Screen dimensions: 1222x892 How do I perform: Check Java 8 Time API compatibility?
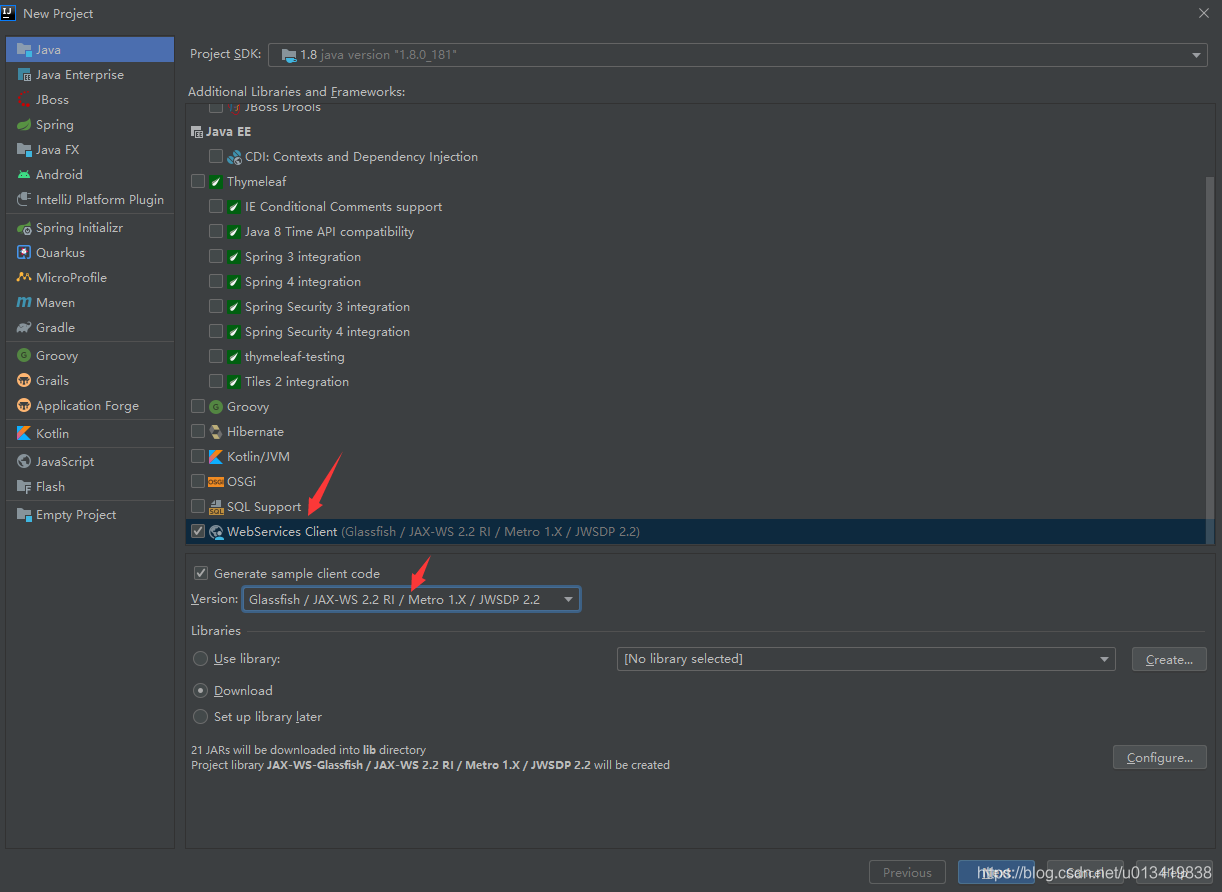tap(216, 231)
